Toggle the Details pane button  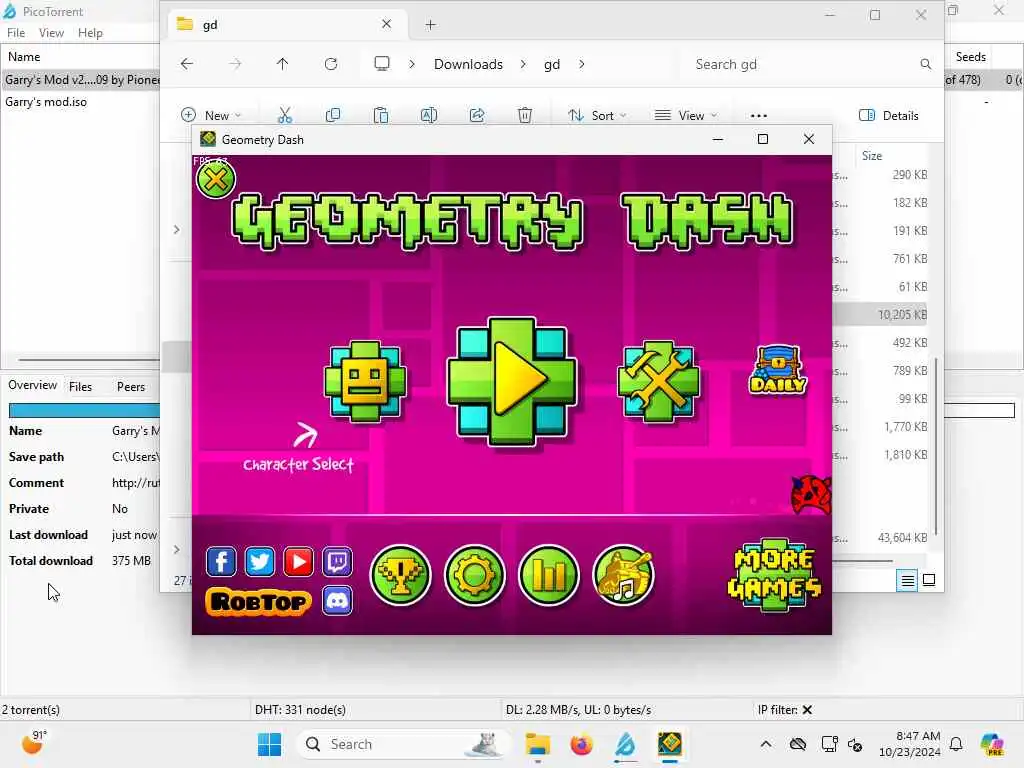coord(889,116)
